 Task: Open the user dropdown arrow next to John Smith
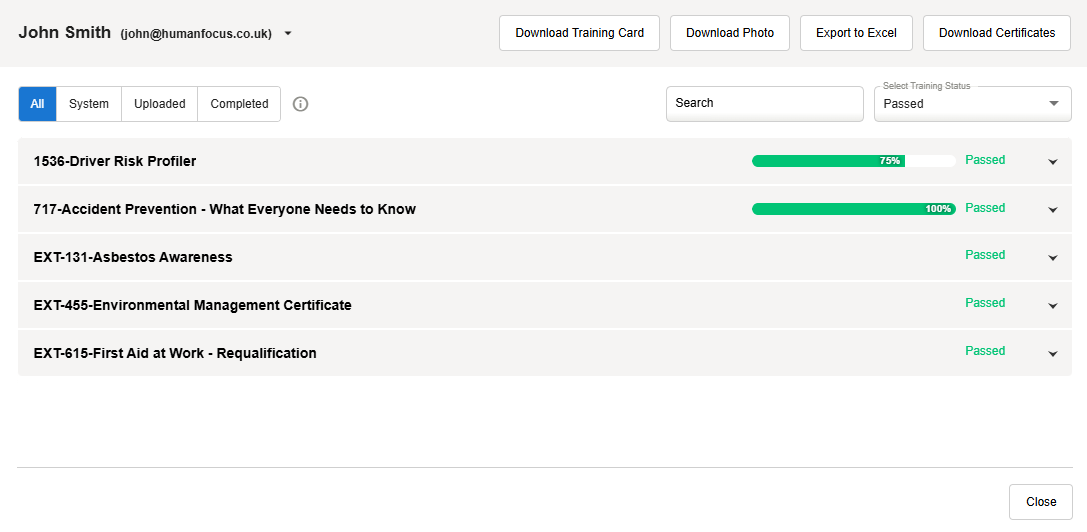pyautogui.click(x=288, y=33)
